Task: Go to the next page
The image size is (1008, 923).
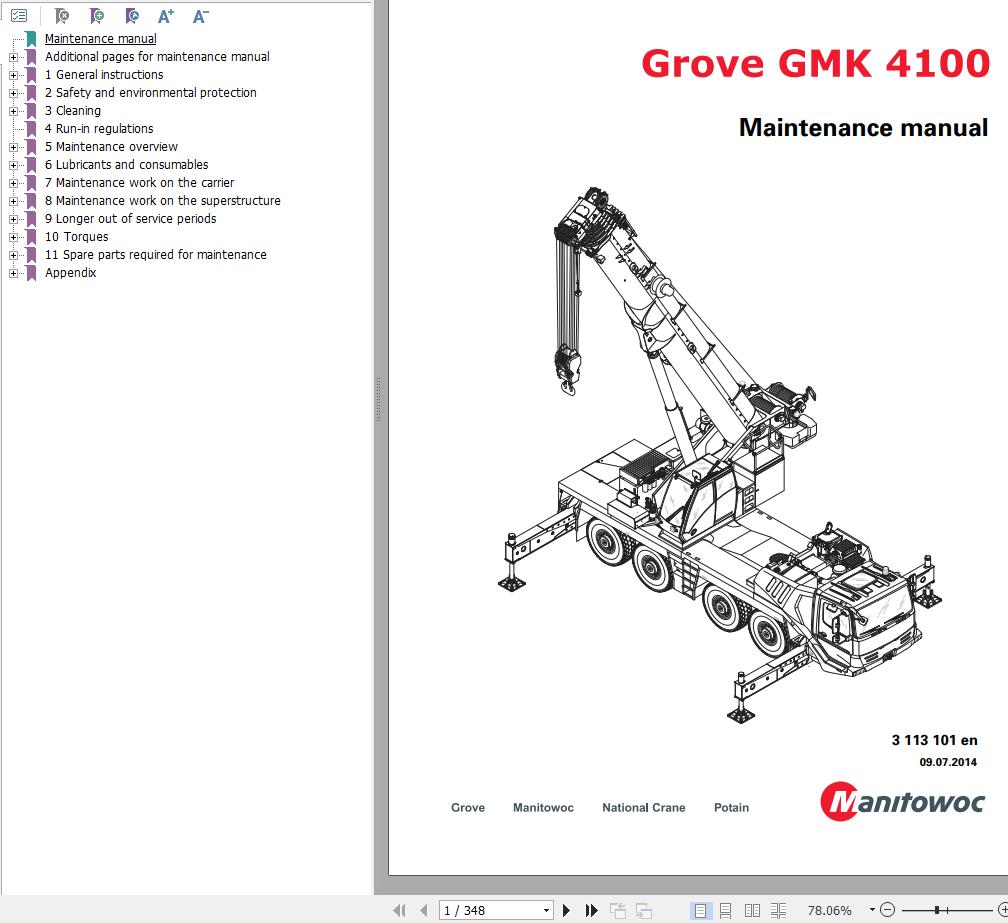Action: pyautogui.click(x=566, y=910)
